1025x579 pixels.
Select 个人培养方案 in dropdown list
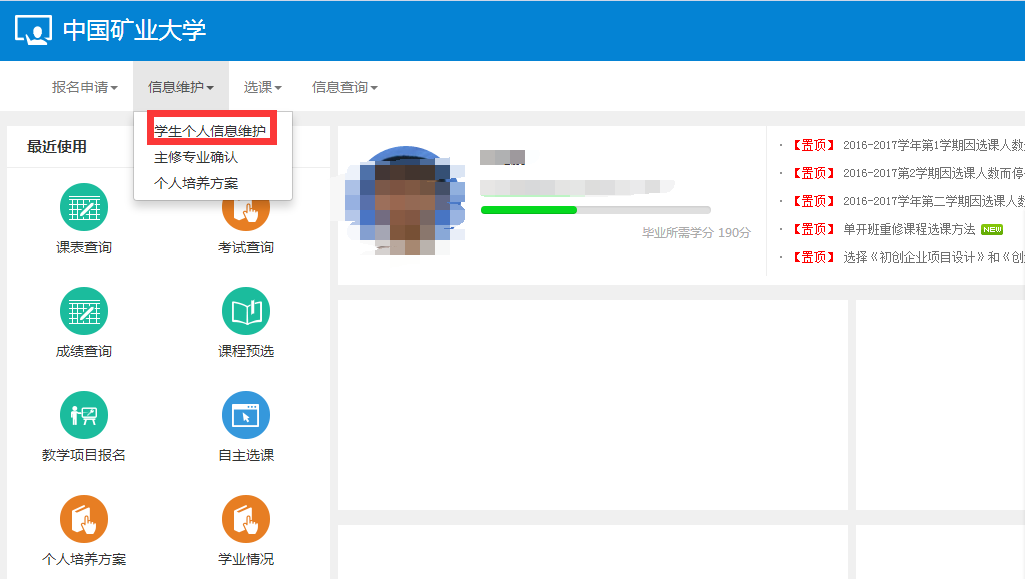[196, 183]
